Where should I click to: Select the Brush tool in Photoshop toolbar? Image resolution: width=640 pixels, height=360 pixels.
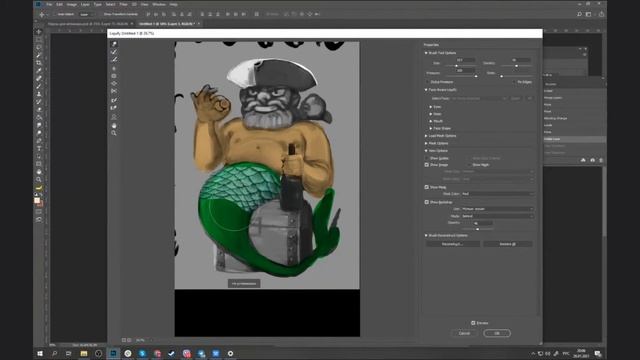click(39, 86)
